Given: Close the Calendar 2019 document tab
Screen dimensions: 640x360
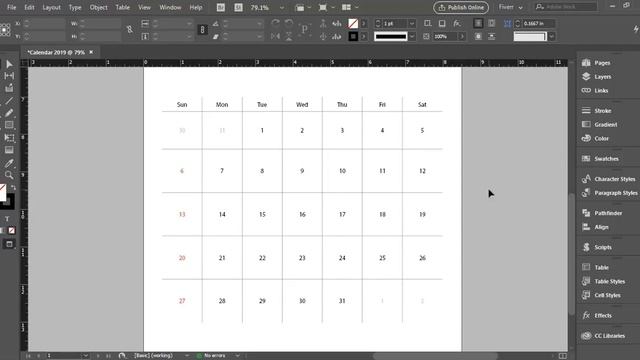Looking at the screenshot, I should coord(91,52).
